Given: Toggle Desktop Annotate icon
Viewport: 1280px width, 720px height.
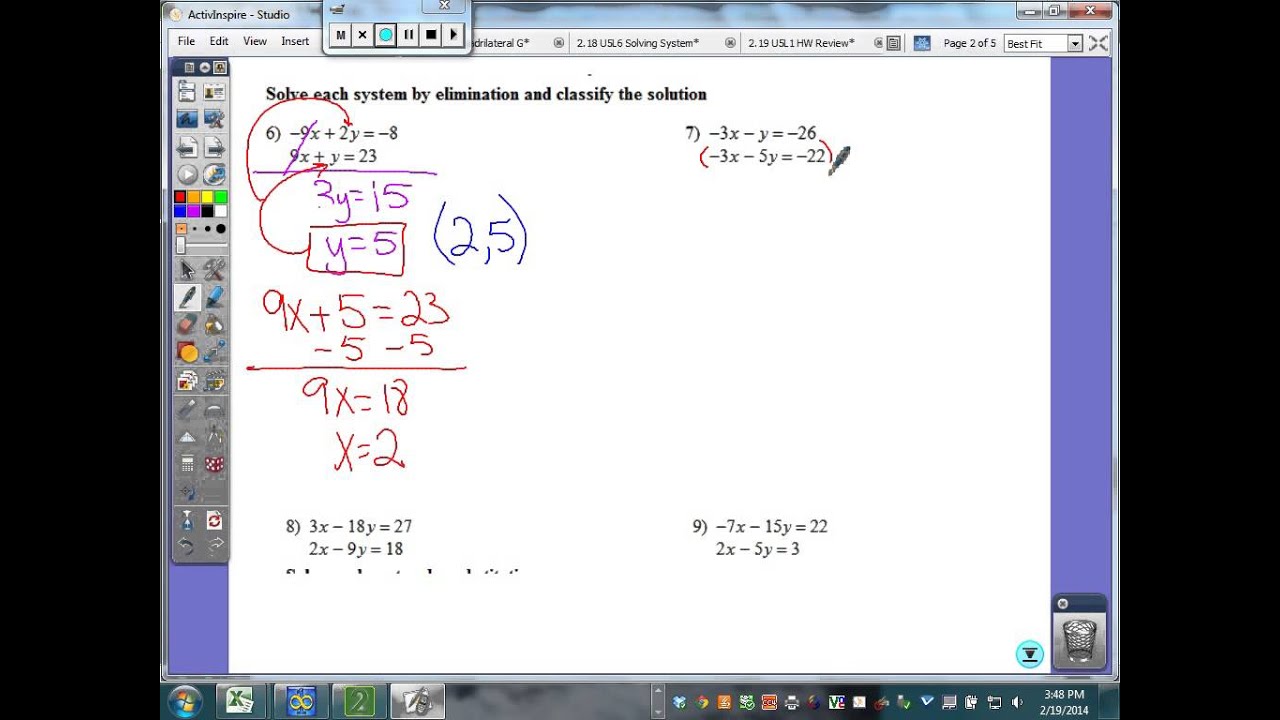Looking at the screenshot, I should click(187, 119).
